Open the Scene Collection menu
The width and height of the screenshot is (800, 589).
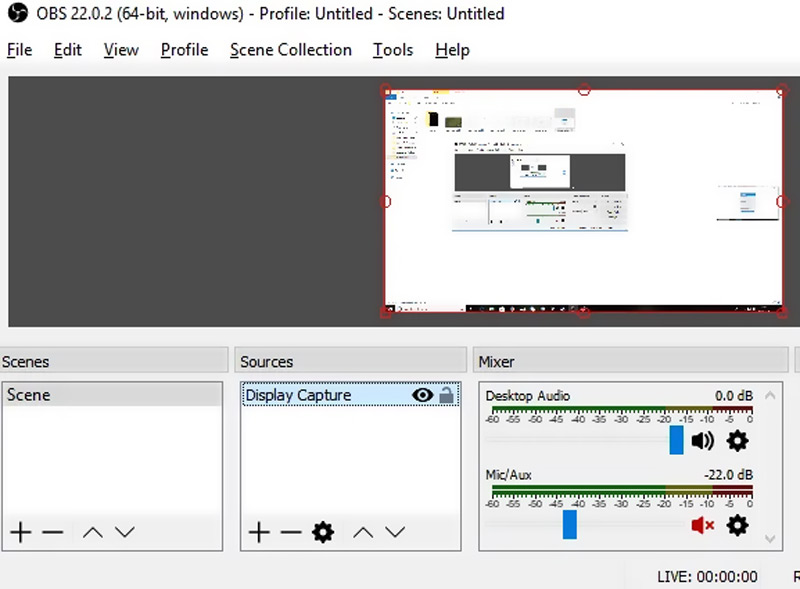[x=290, y=50]
